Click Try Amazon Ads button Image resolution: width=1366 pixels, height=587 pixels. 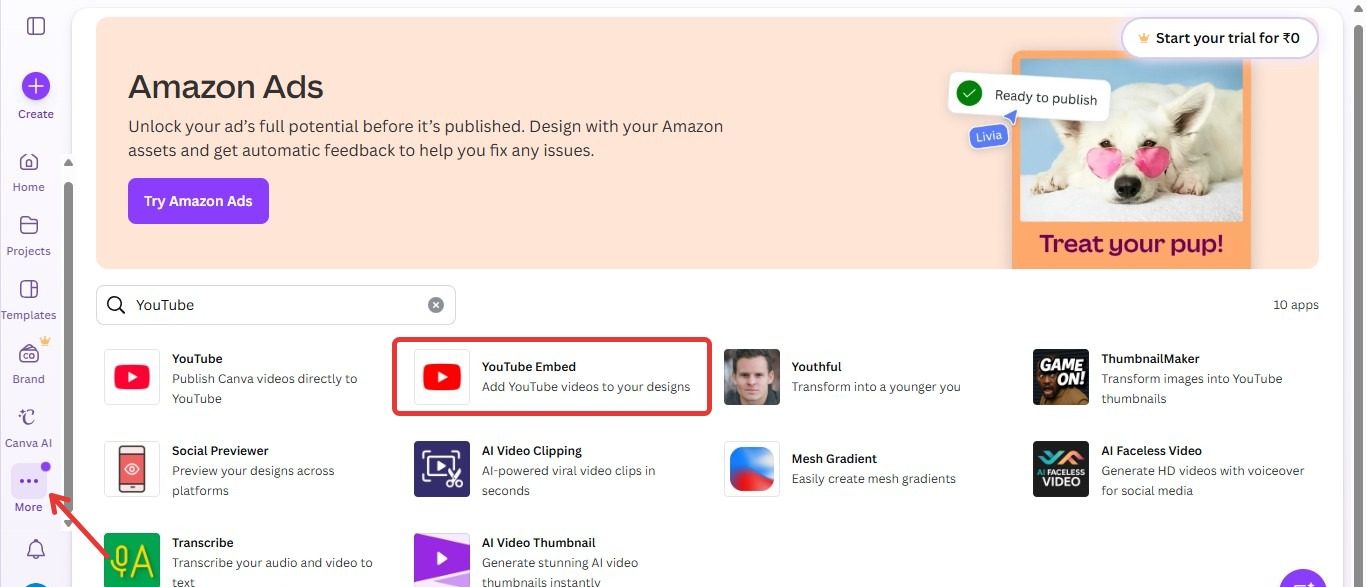(198, 201)
